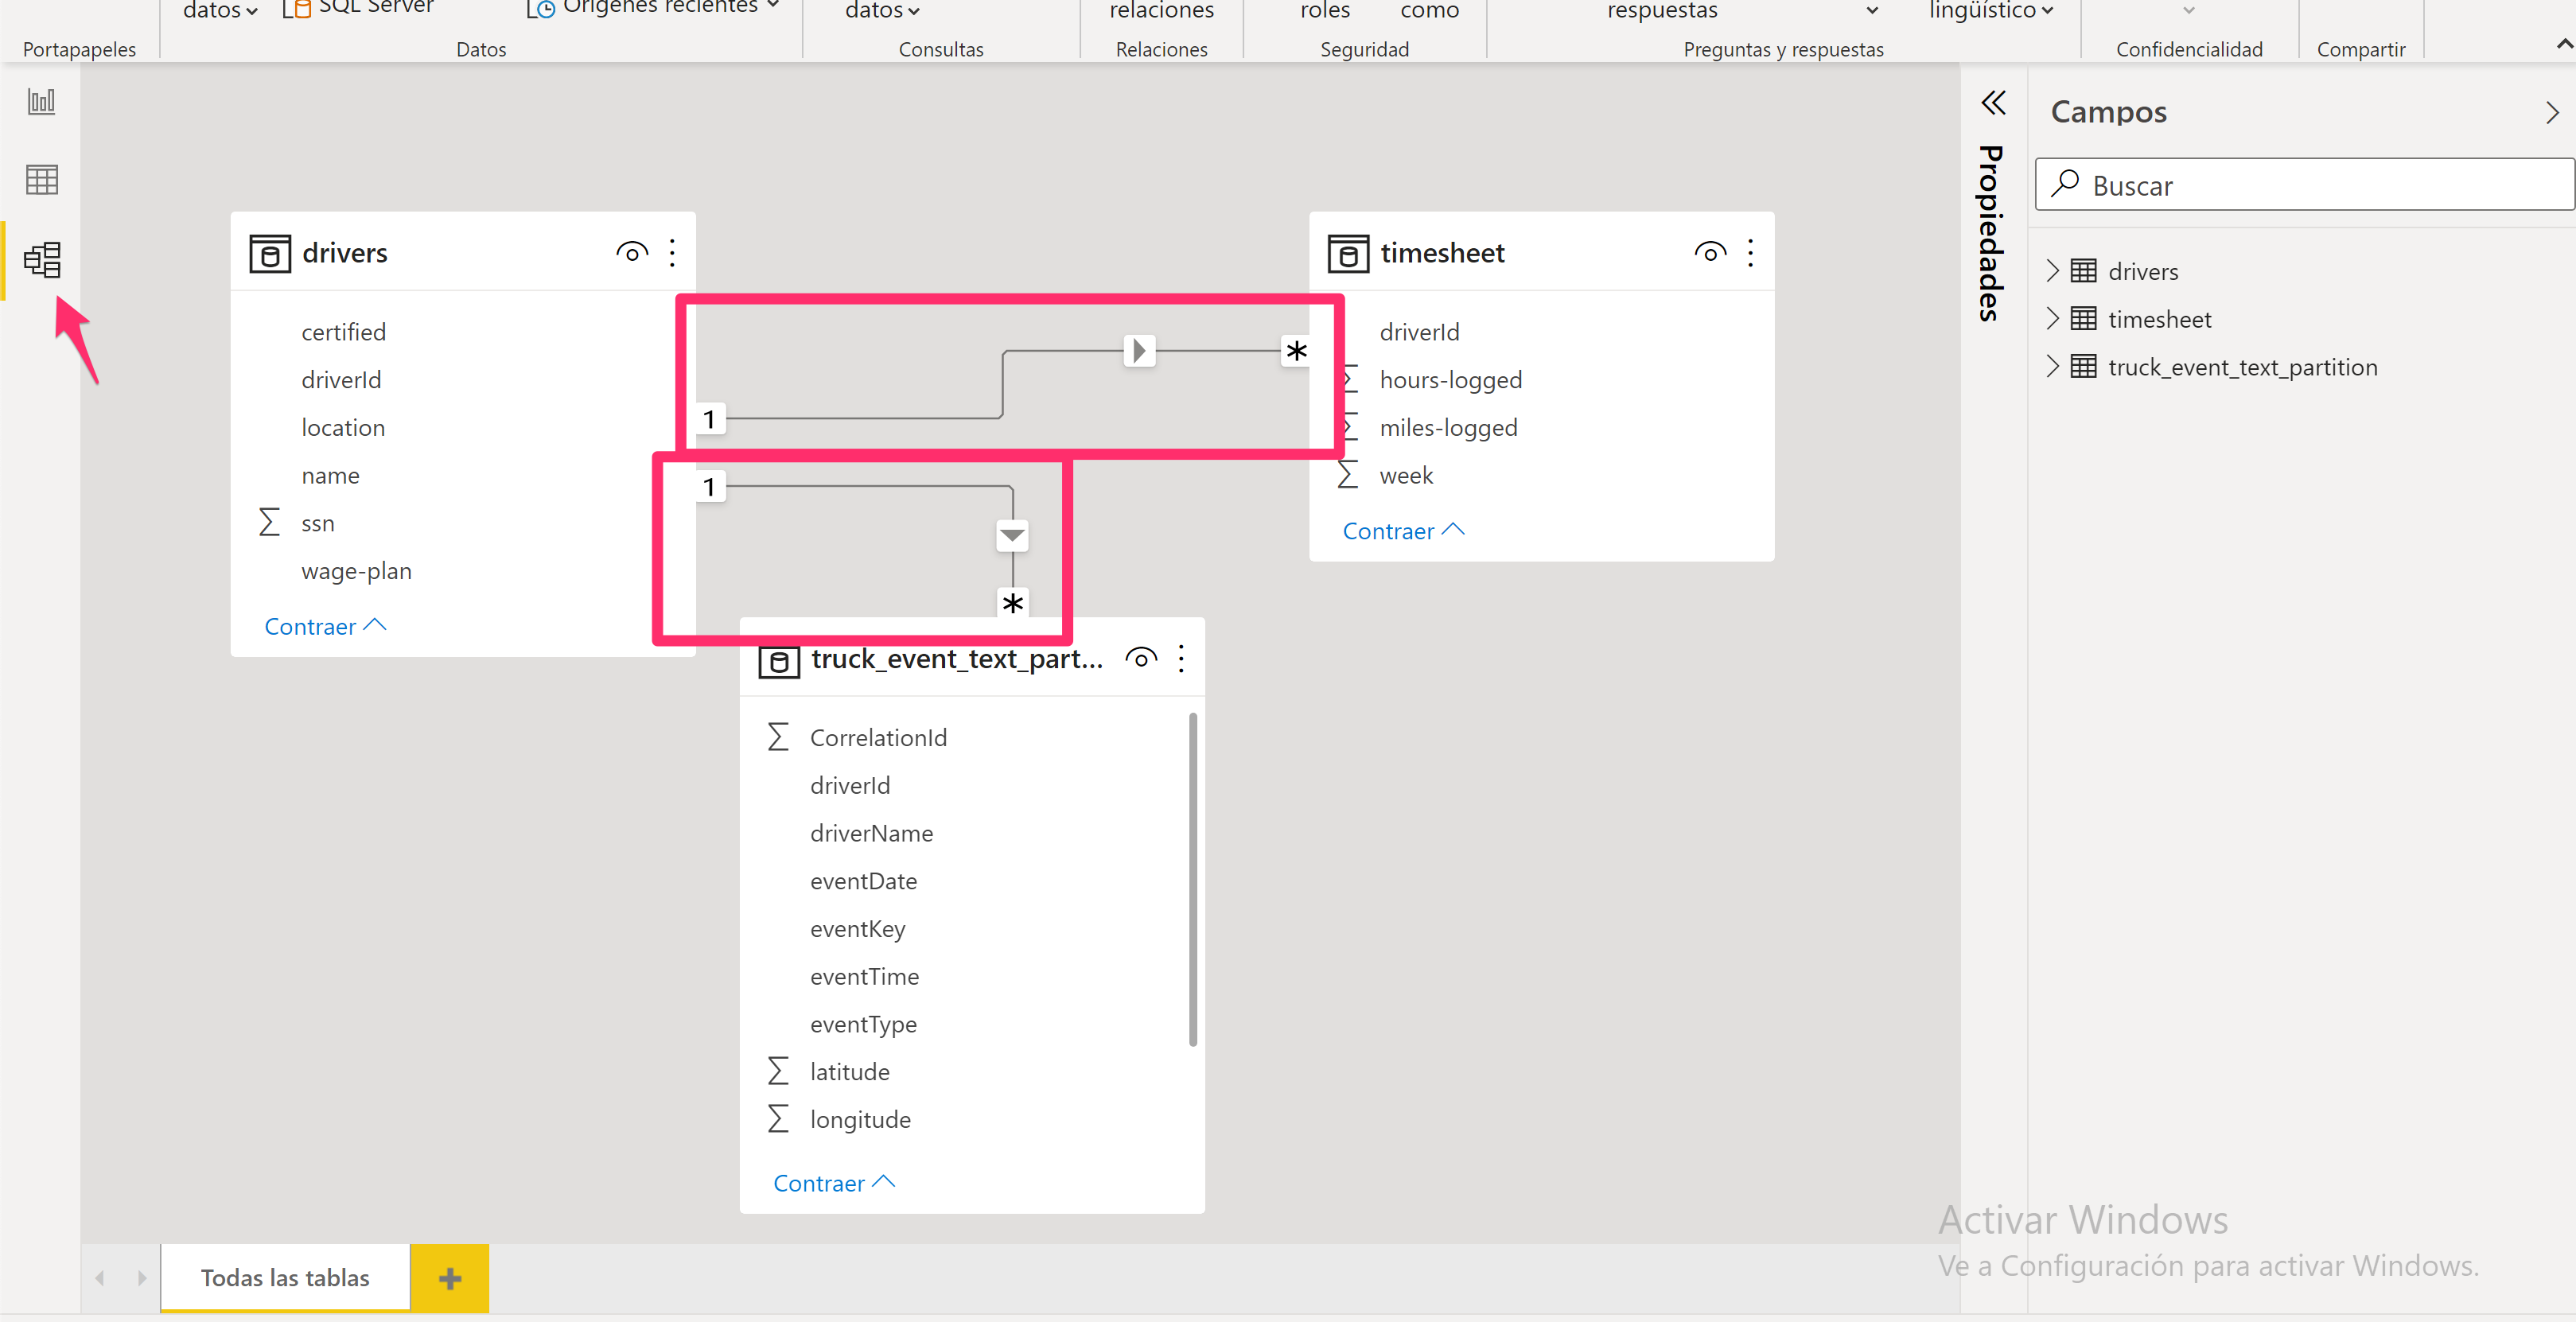Select the name field in drivers
The height and width of the screenshot is (1322, 2576).
pyautogui.click(x=330, y=476)
